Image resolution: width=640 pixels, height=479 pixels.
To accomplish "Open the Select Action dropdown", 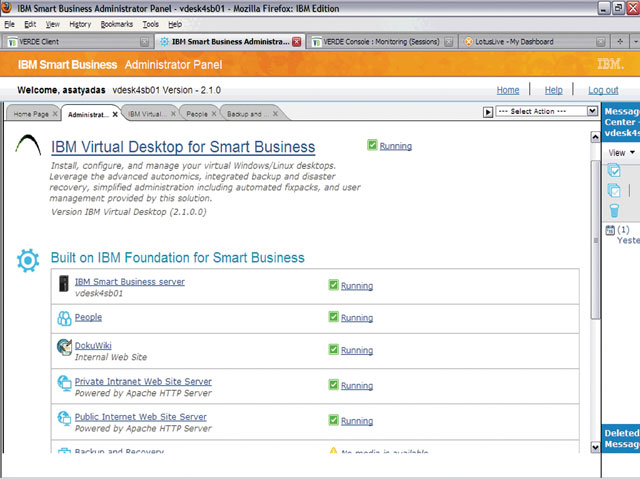I will click(592, 111).
